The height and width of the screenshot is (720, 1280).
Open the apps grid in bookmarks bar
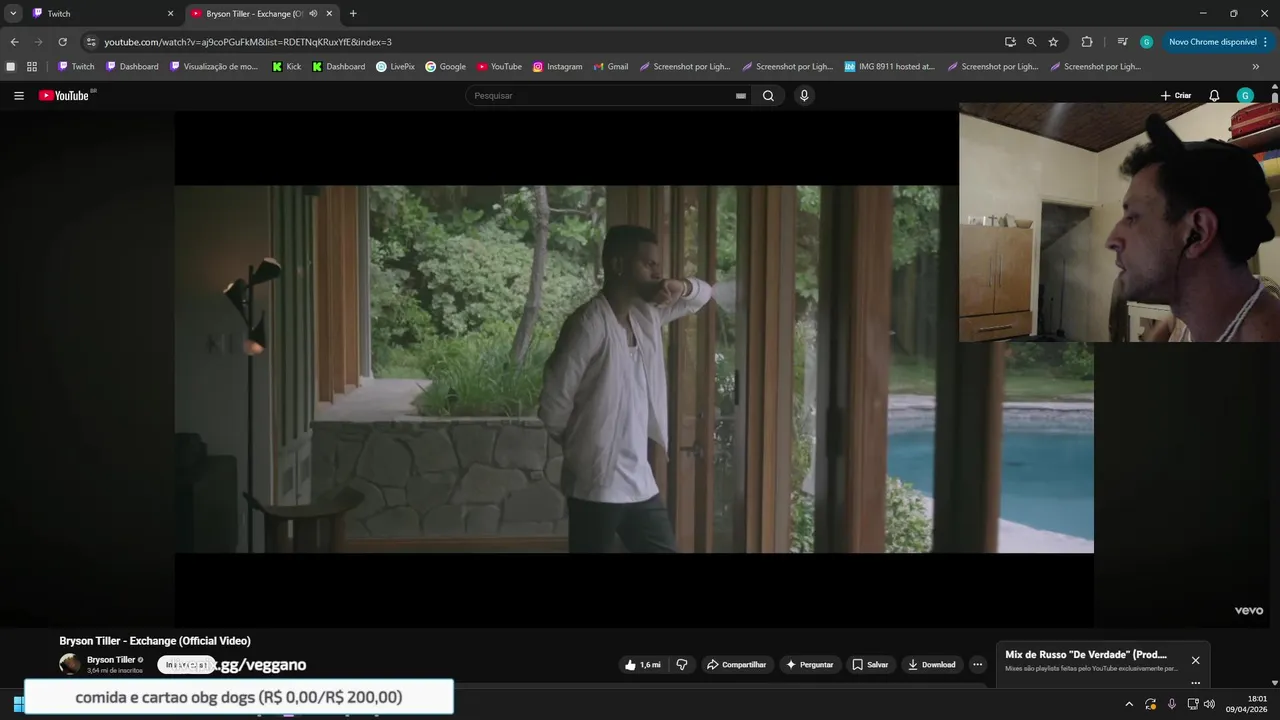point(32,67)
